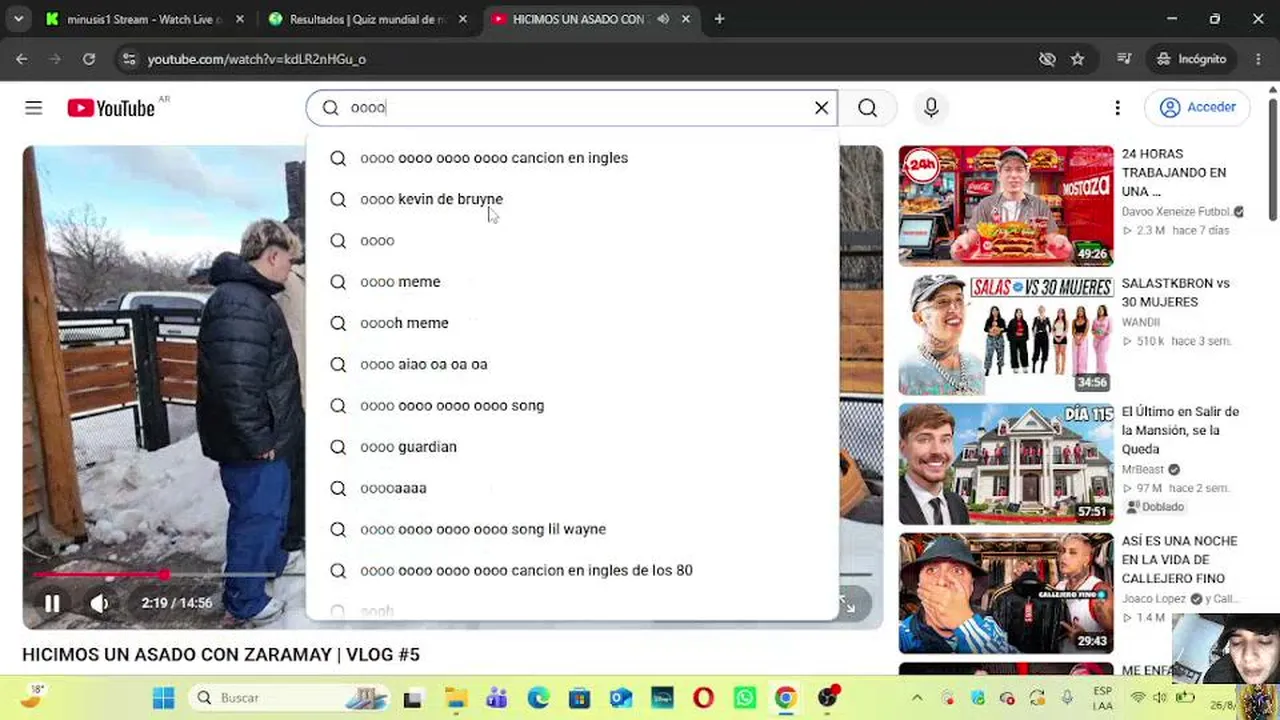Choose suggestion ending in "ingles de los 80"
Screen dimensions: 1280x720
(x=572, y=570)
